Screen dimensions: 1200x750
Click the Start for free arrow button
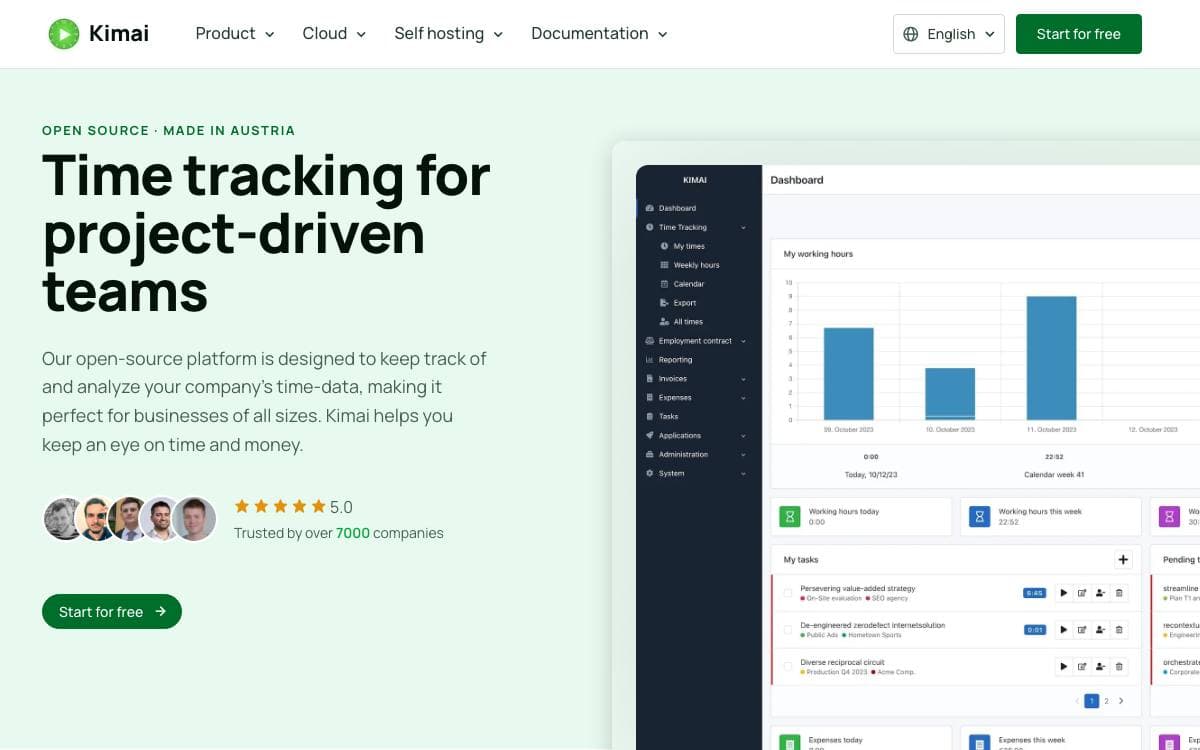point(112,612)
